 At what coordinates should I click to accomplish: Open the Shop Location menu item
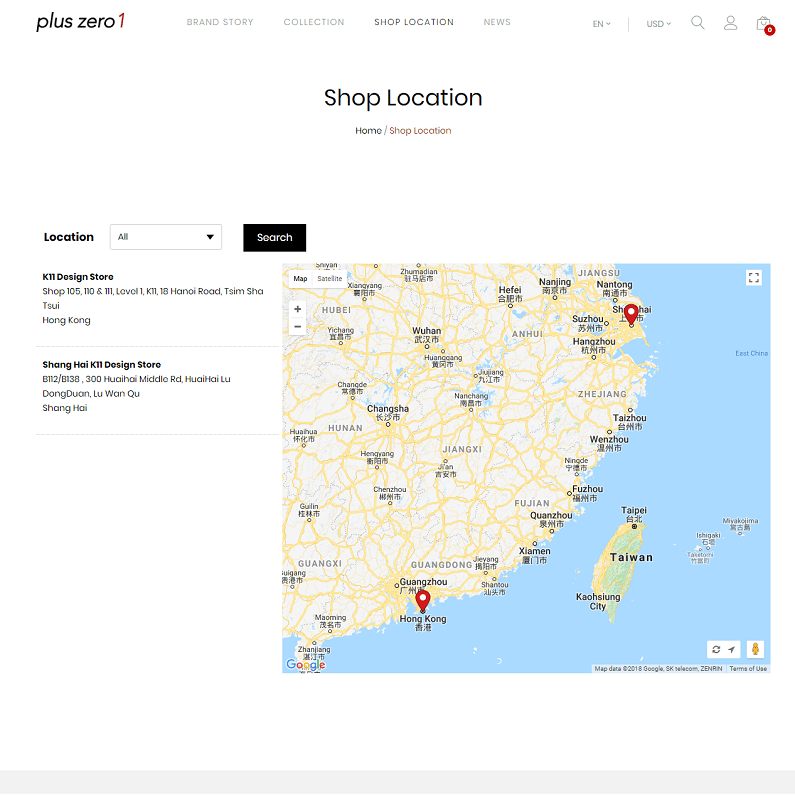pyautogui.click(x=414, y=22)
